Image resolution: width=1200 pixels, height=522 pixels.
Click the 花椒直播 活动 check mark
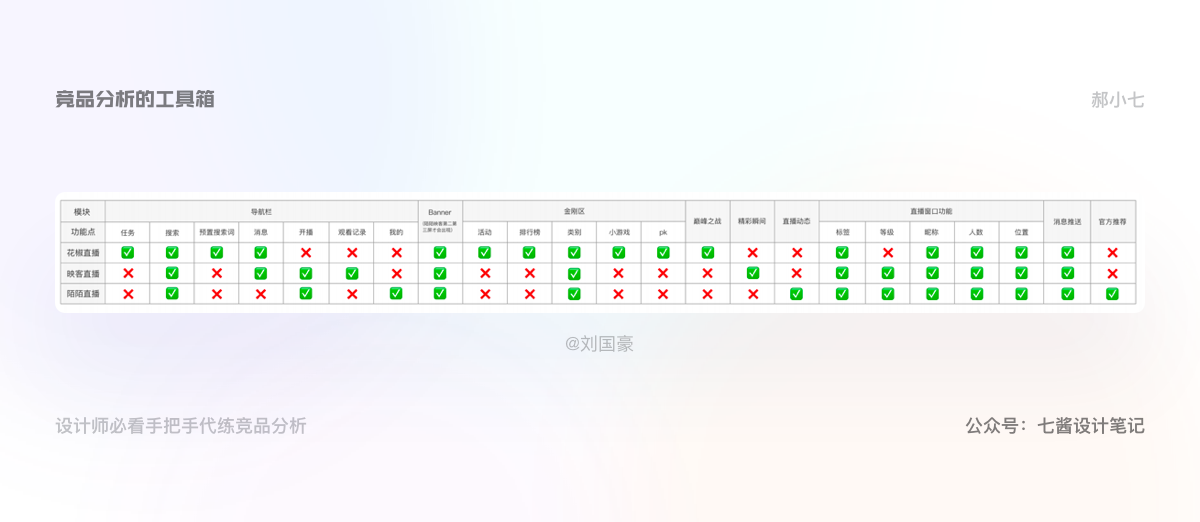[x=485, y=252]
